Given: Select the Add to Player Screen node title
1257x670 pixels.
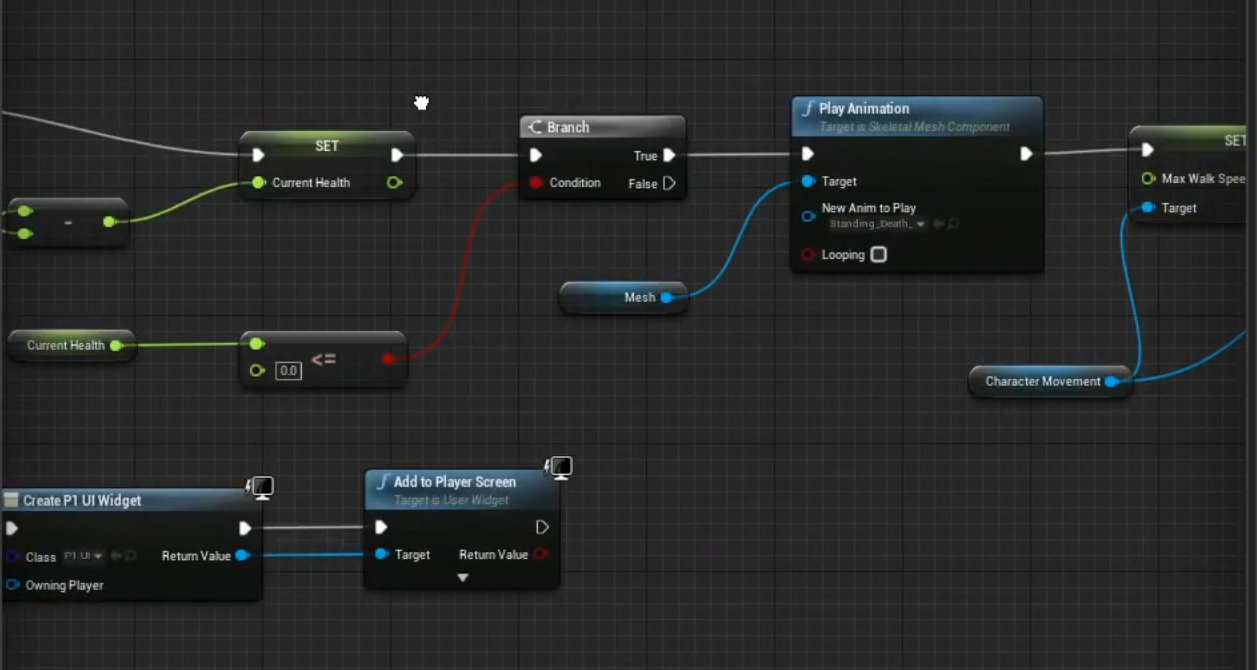Looking at the screenshot, I should click(x=455, y=481).
